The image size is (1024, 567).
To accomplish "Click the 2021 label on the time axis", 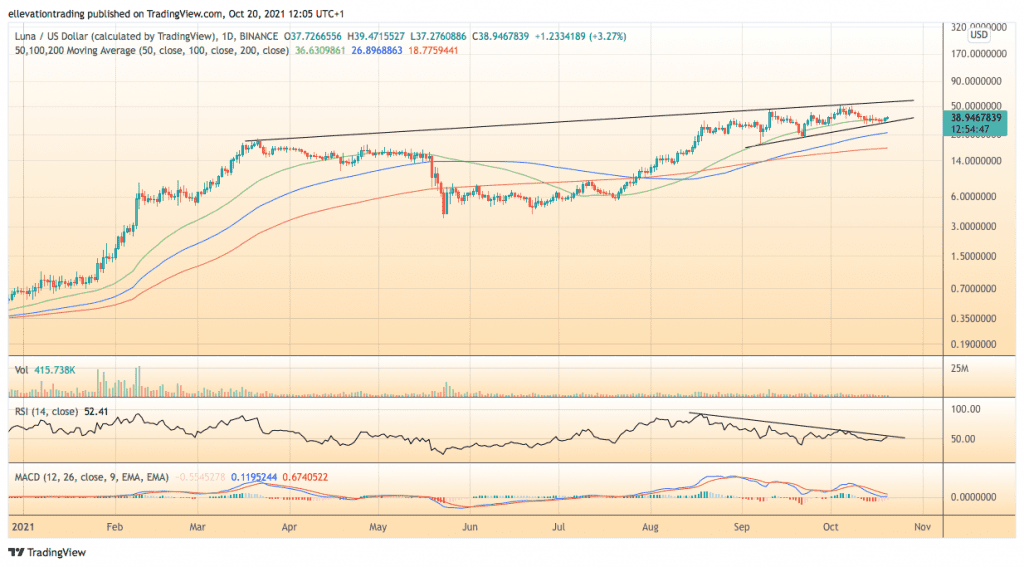I will tap(23, 526).
